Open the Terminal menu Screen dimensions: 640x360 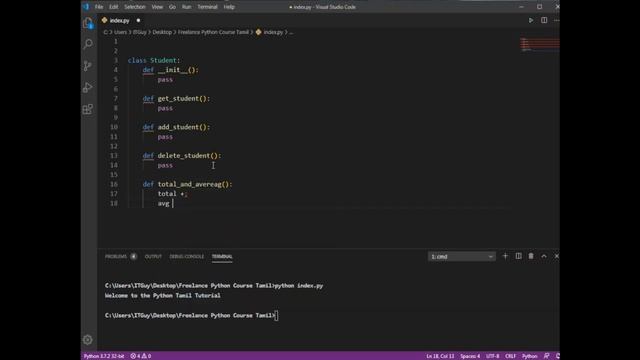coord(207,7)
